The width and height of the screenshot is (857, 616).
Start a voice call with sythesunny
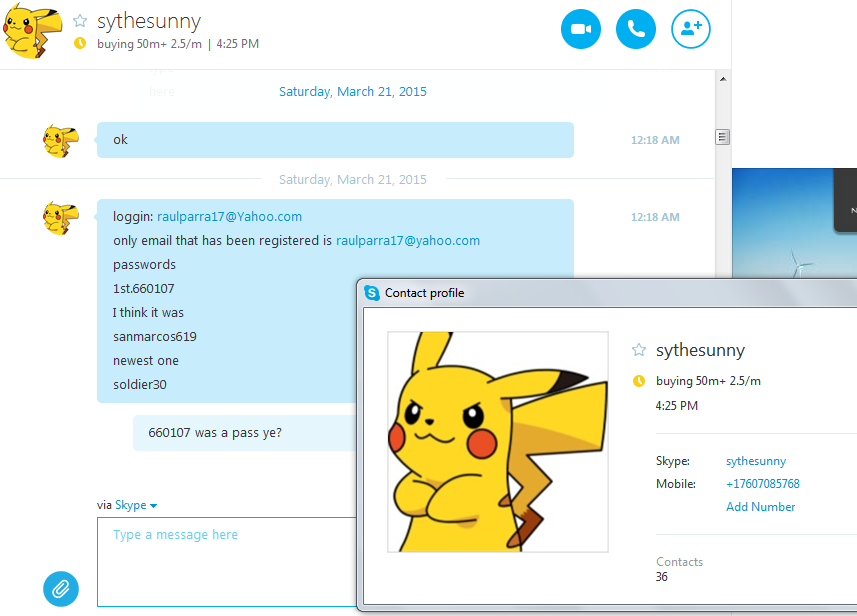(636, 29)
